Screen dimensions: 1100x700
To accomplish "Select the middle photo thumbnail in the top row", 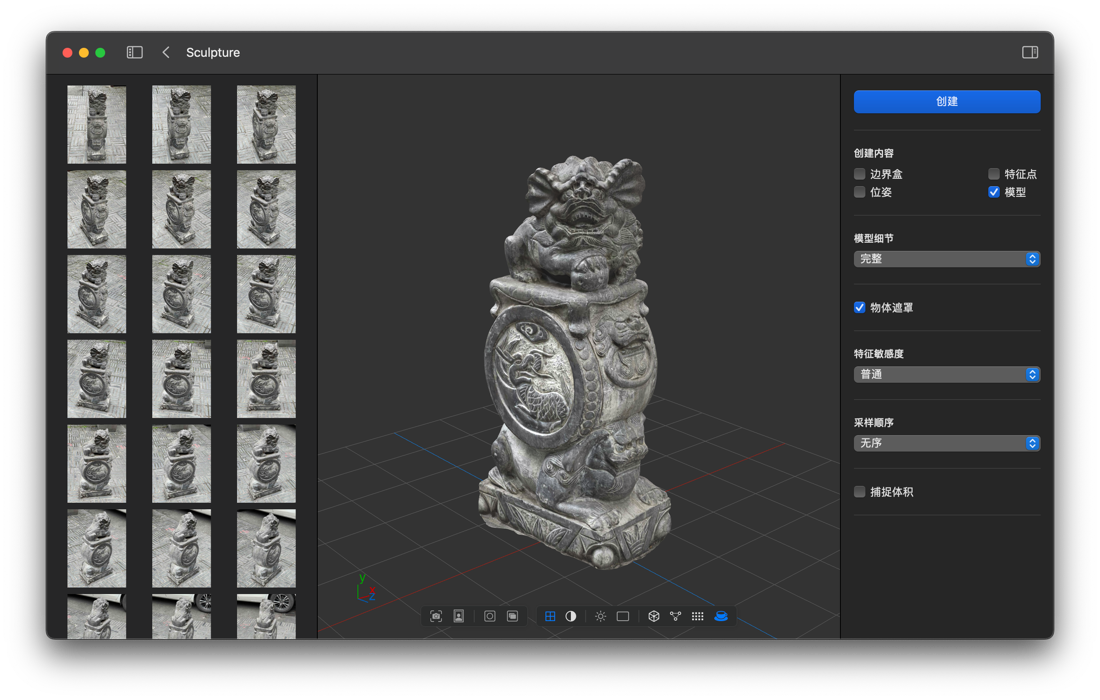I will pyautogui.click(x=182, y=125).
